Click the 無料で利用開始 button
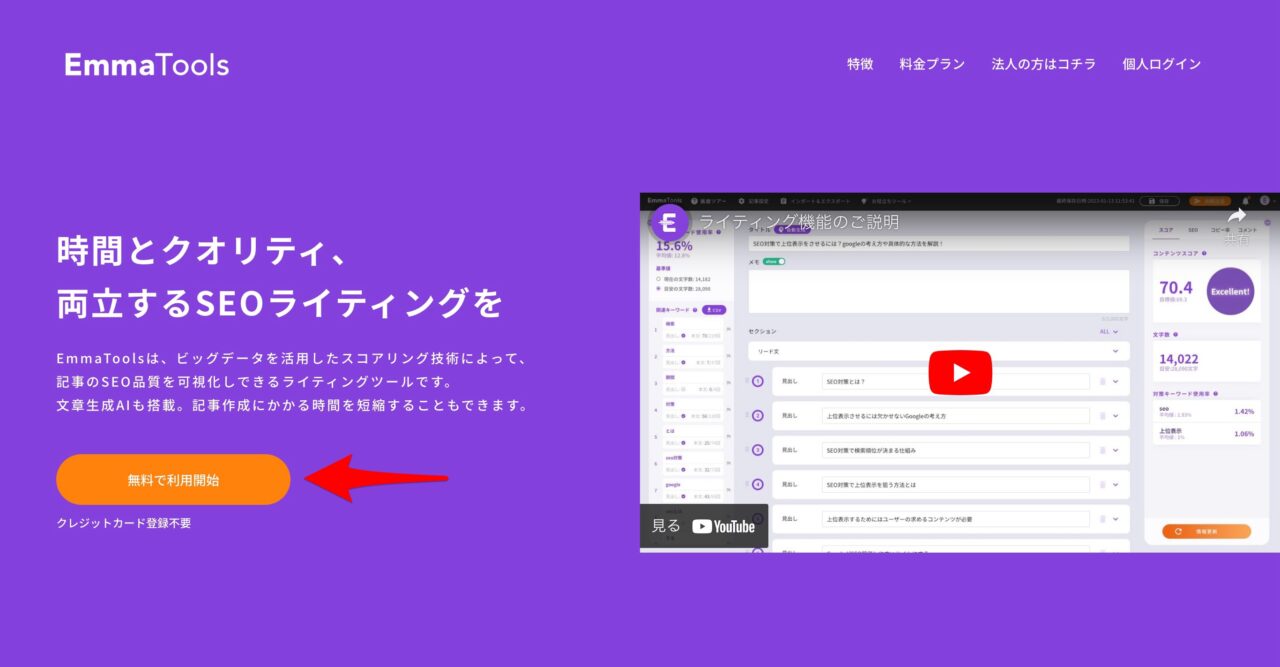This screenshot has width=1280, height=667. (173, 479)
